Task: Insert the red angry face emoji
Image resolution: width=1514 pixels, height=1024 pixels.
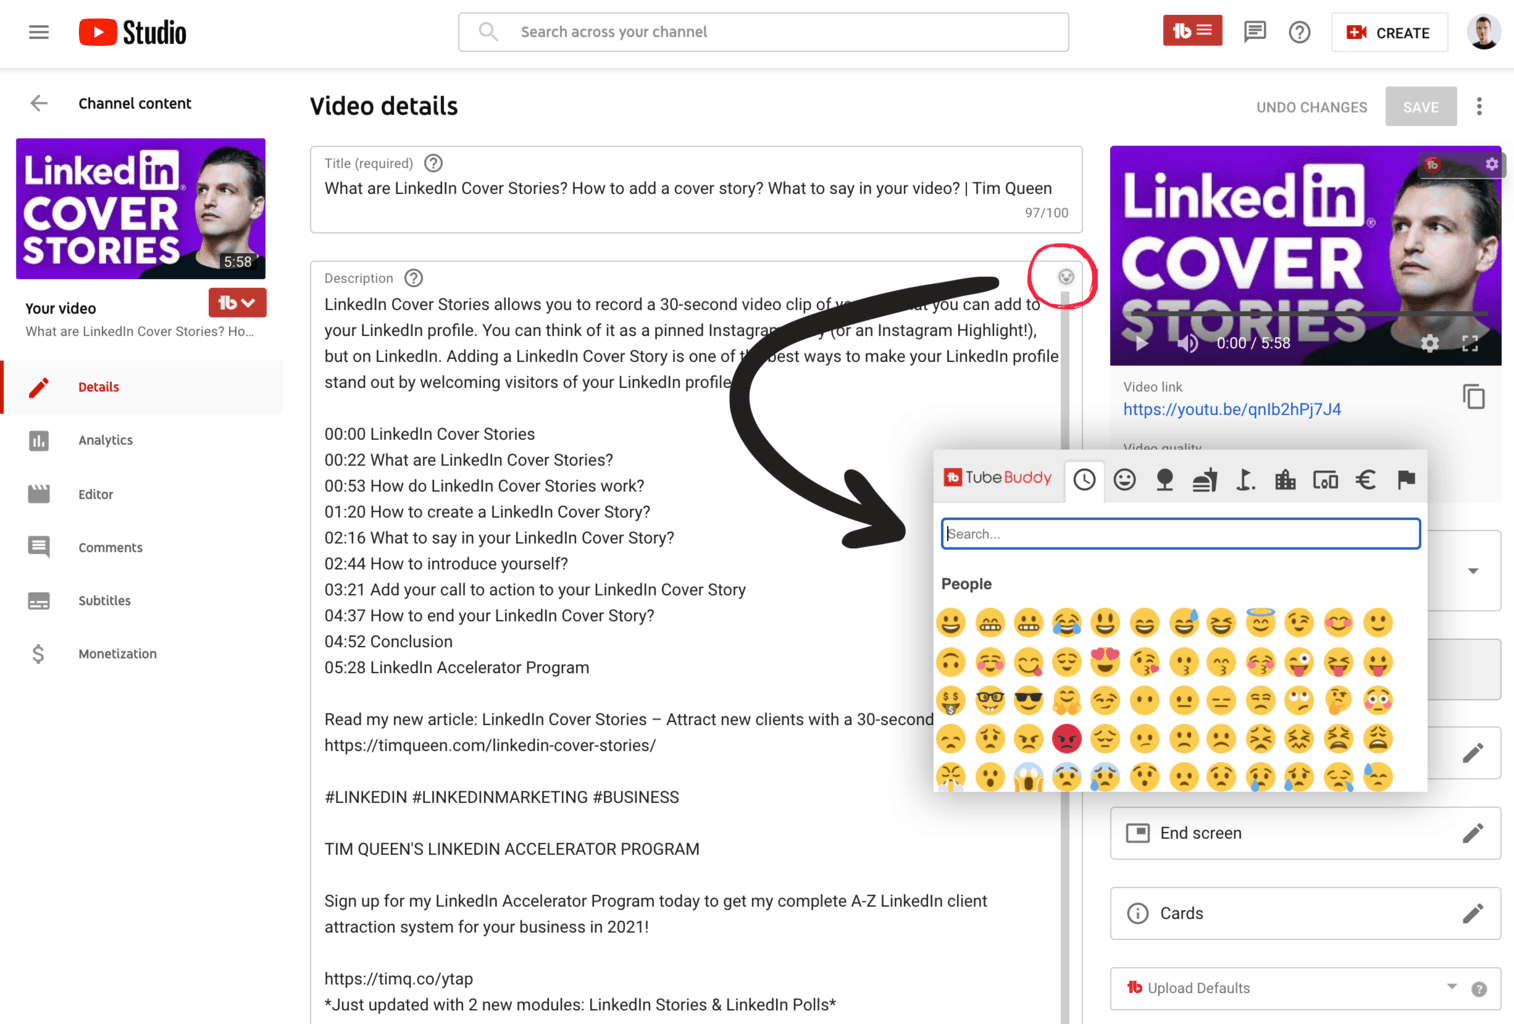Action: coord(1067,739)
